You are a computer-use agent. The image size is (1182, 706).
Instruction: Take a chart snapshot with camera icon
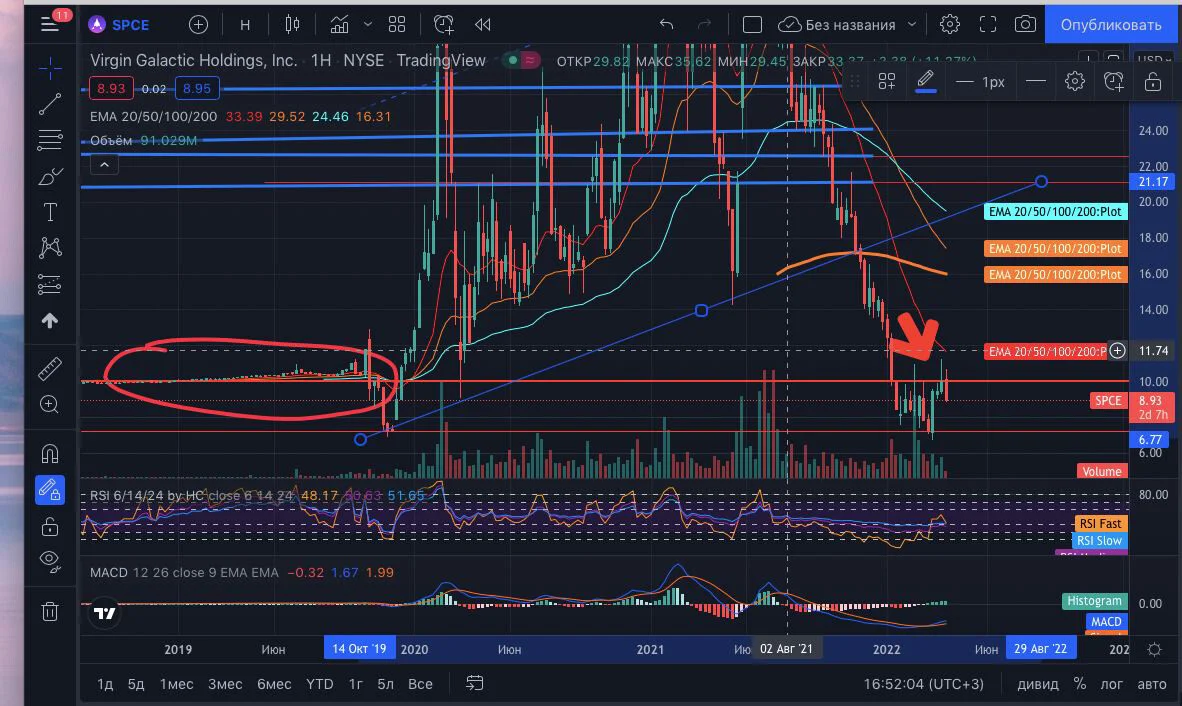pos(1025,24)
